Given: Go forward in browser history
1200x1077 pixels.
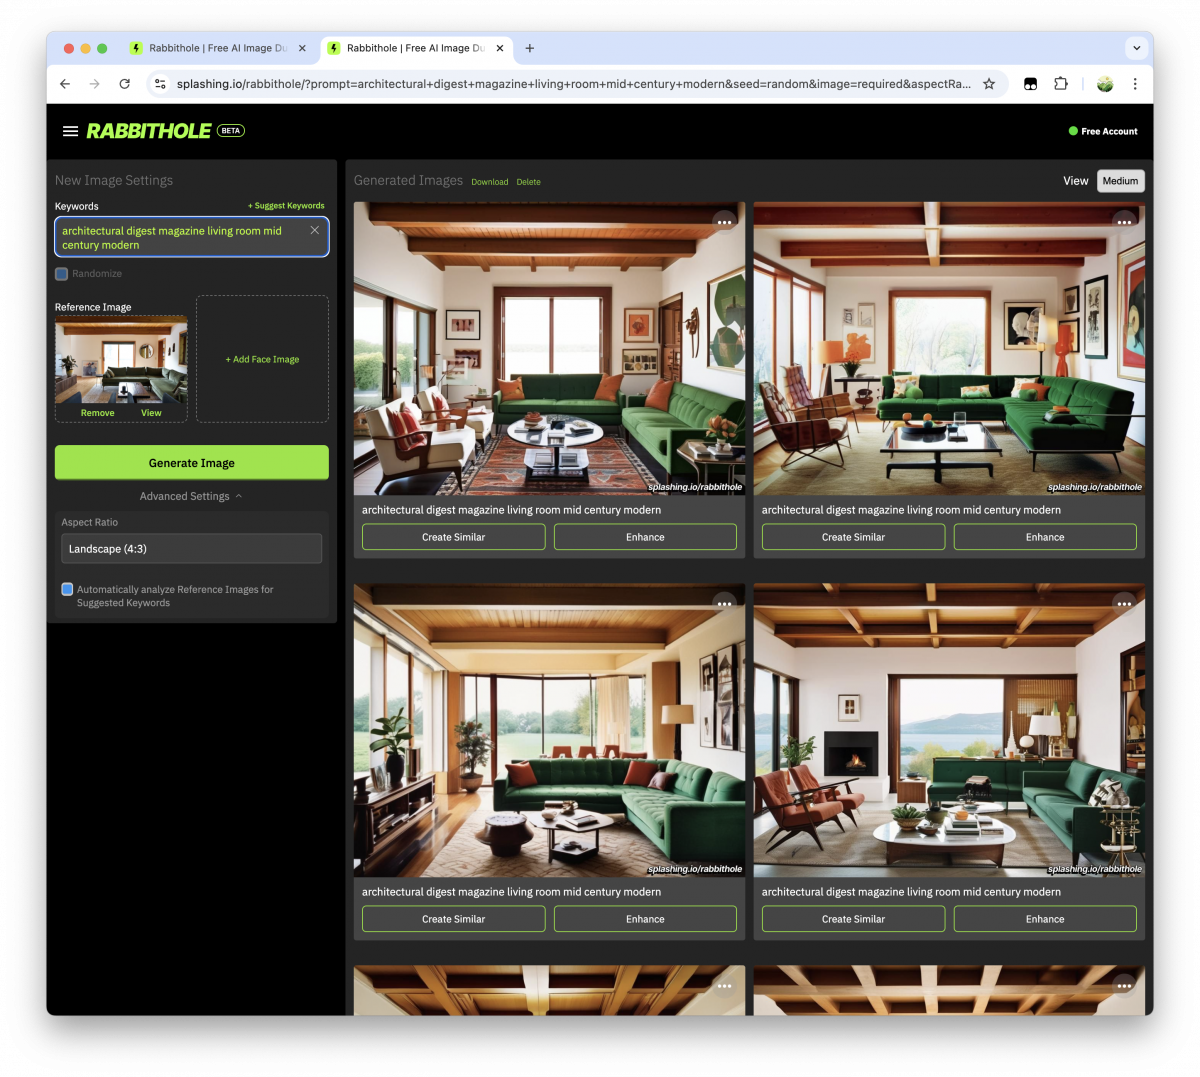Looking at the screenshot, I should pos(95,84).
